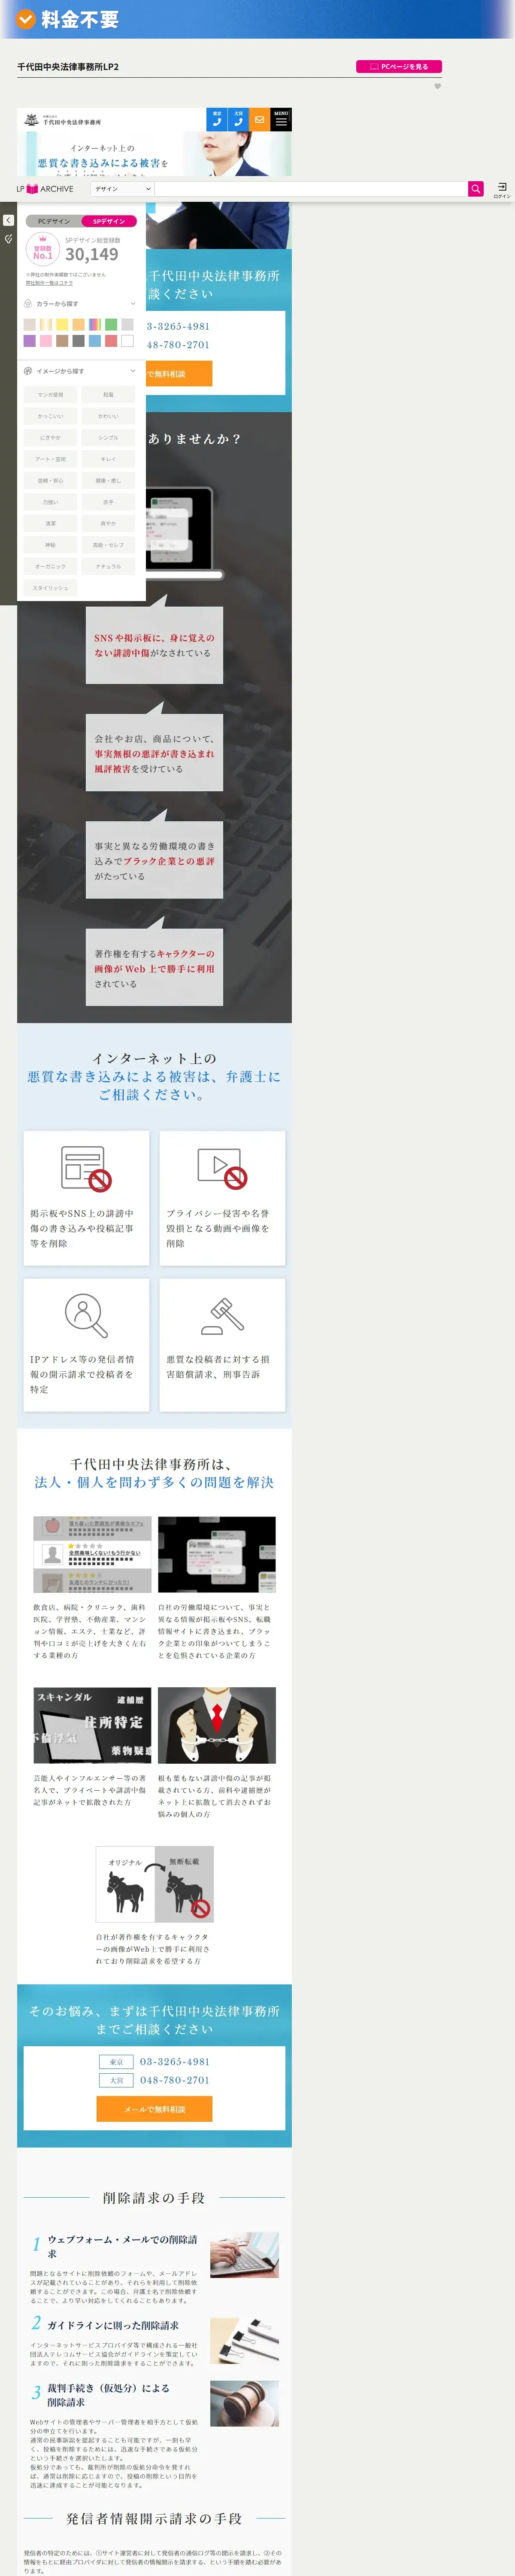Select the アート・芸術 tag

tap(50, 459)
